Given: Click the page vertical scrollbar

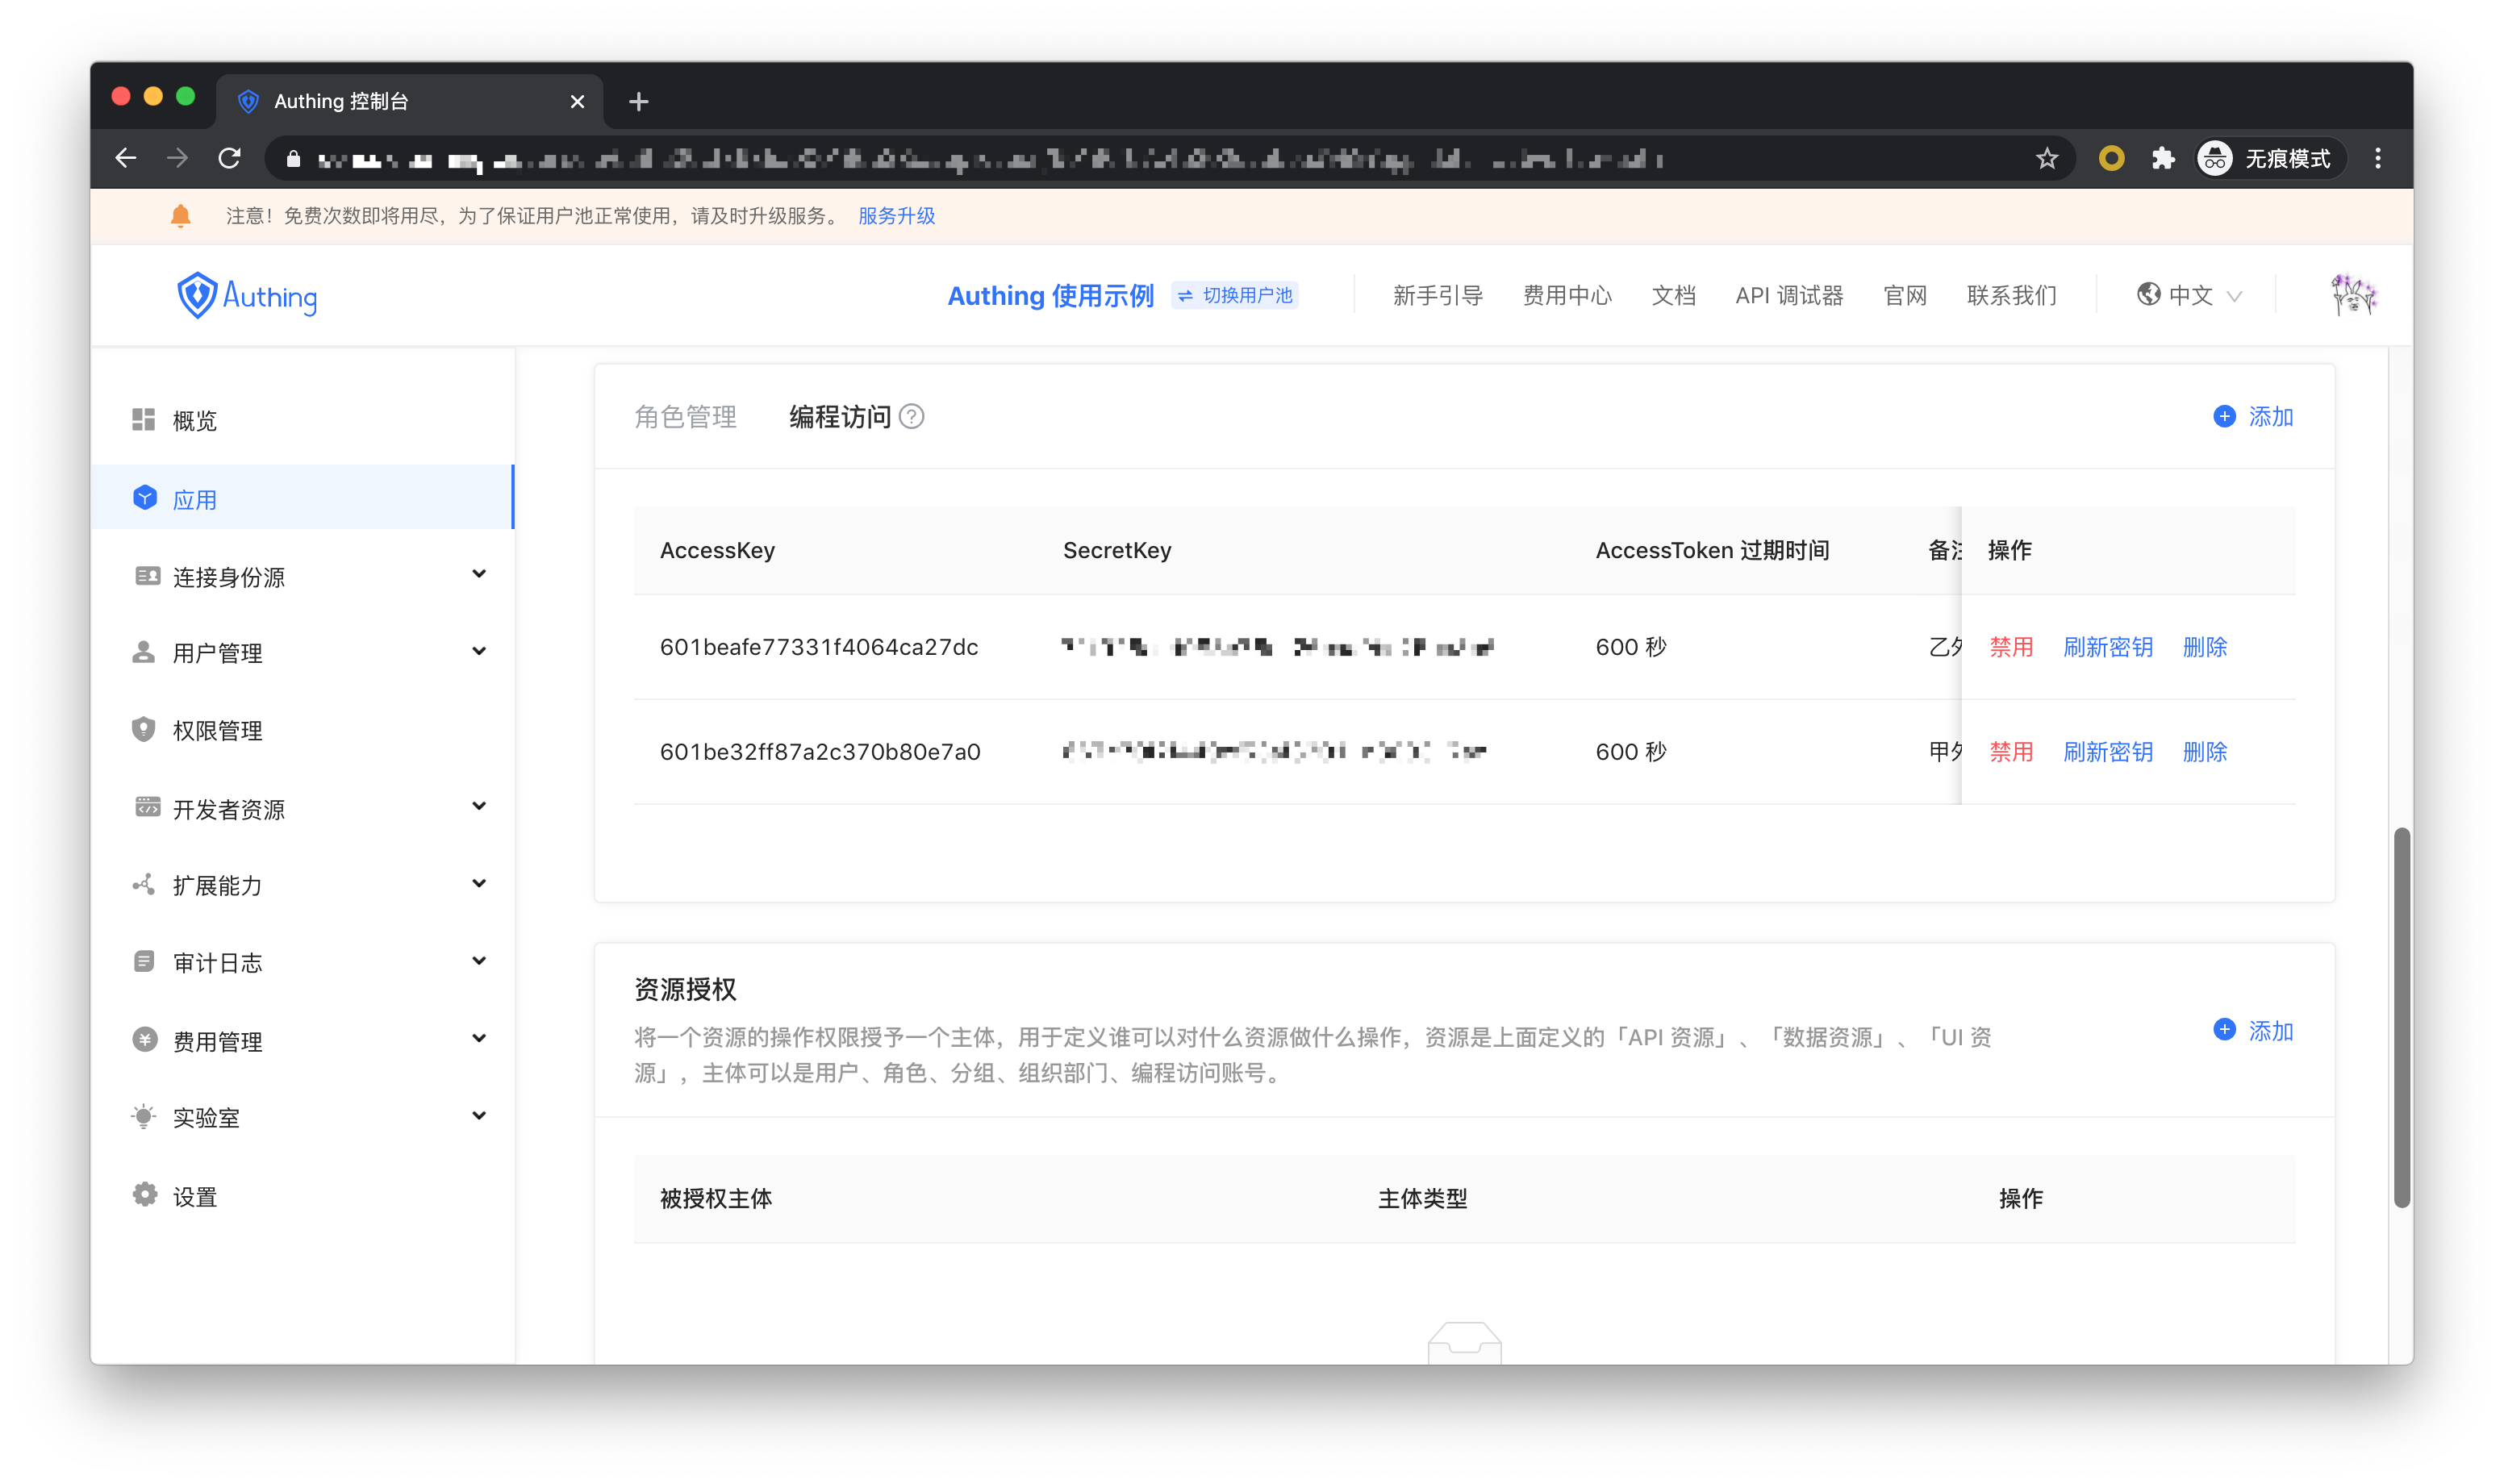Looking at the screenshot, I should click(x=2401, y=1016).
